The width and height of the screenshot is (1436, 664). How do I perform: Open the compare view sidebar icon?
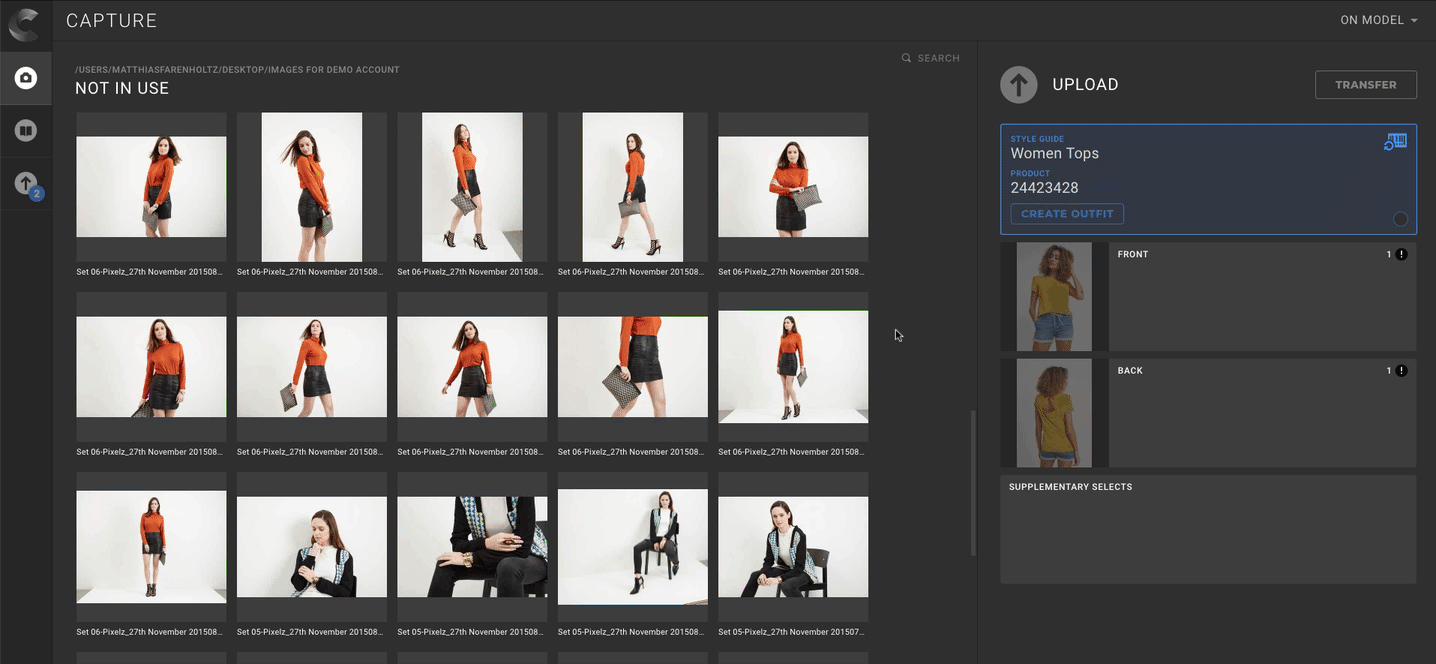click(26, 131)
